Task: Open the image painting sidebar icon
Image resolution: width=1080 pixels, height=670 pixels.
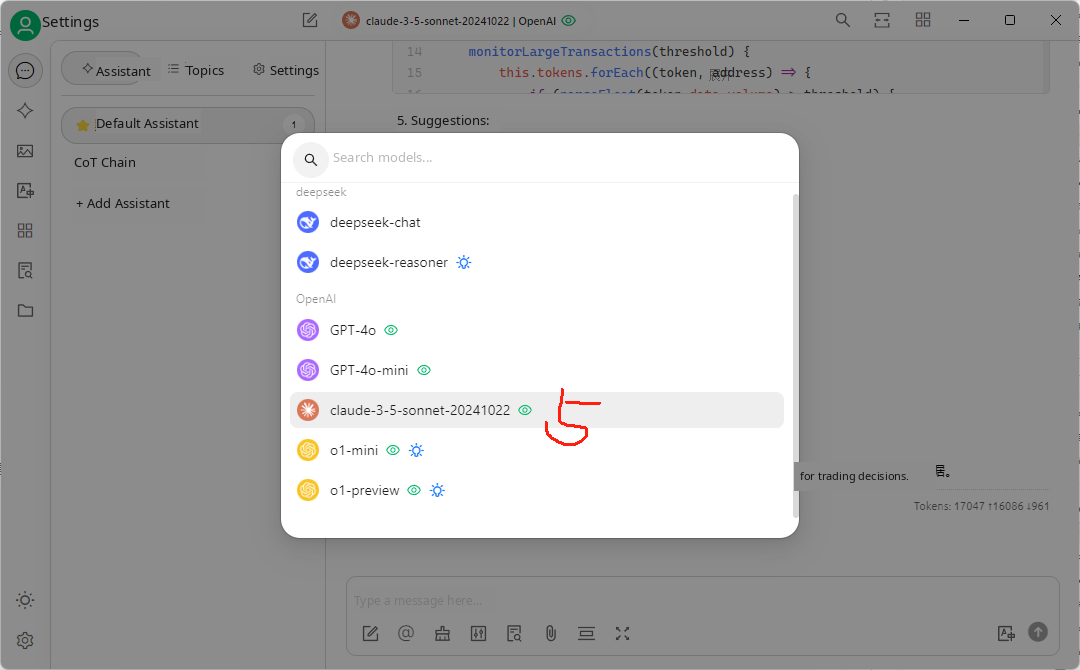Action: click(25, 151)
